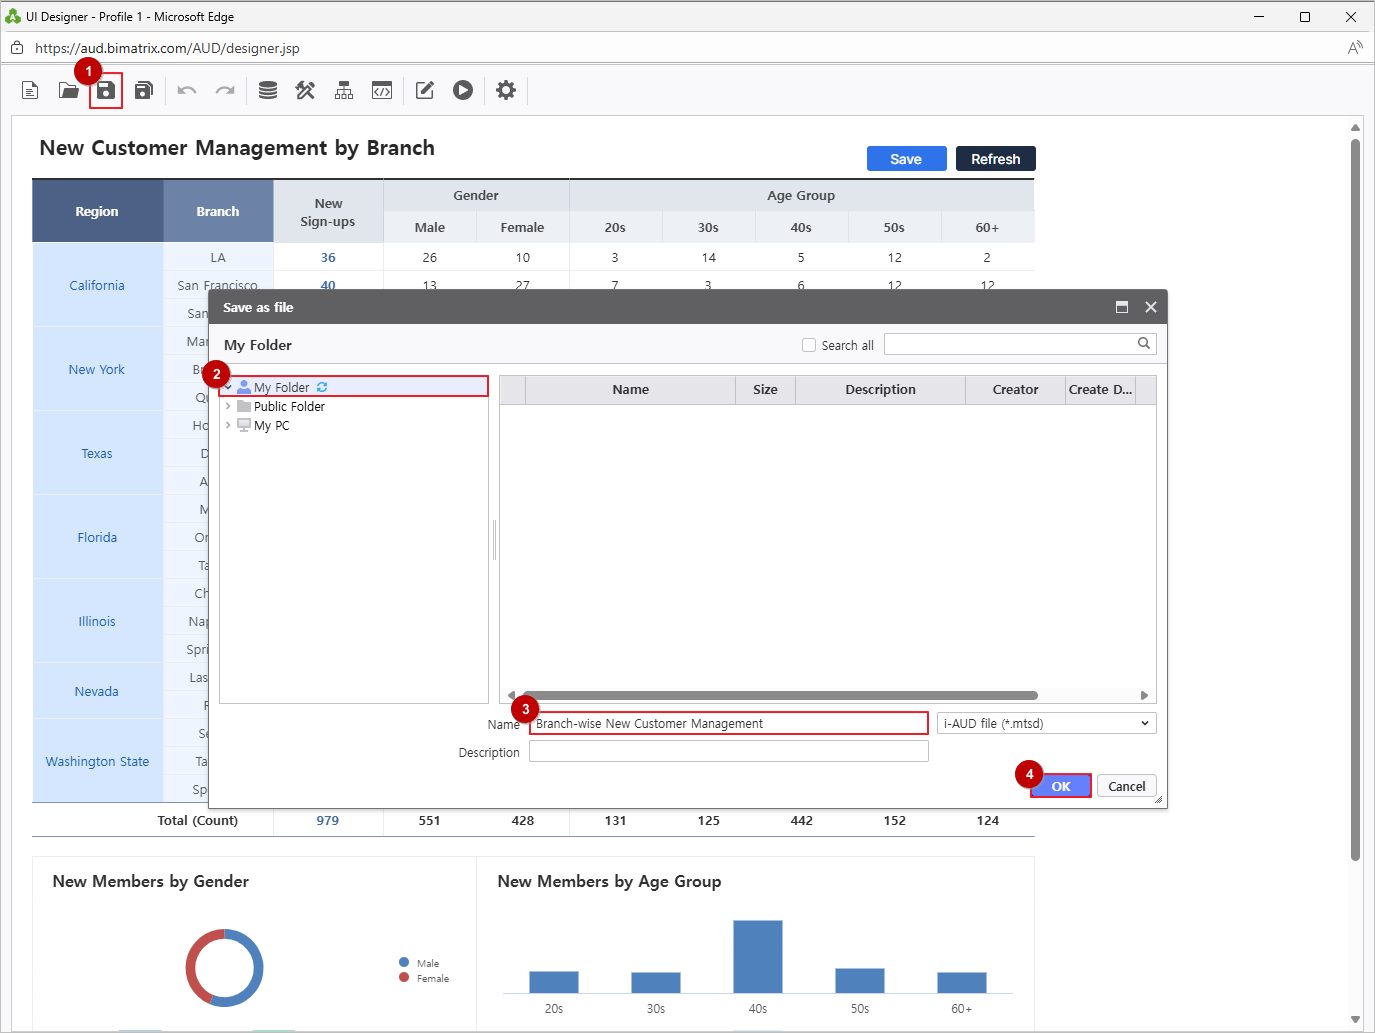Click the Refresh button above the table
The width and height of the screenshot is (1375, 1033).
click(x=995, y=159)
